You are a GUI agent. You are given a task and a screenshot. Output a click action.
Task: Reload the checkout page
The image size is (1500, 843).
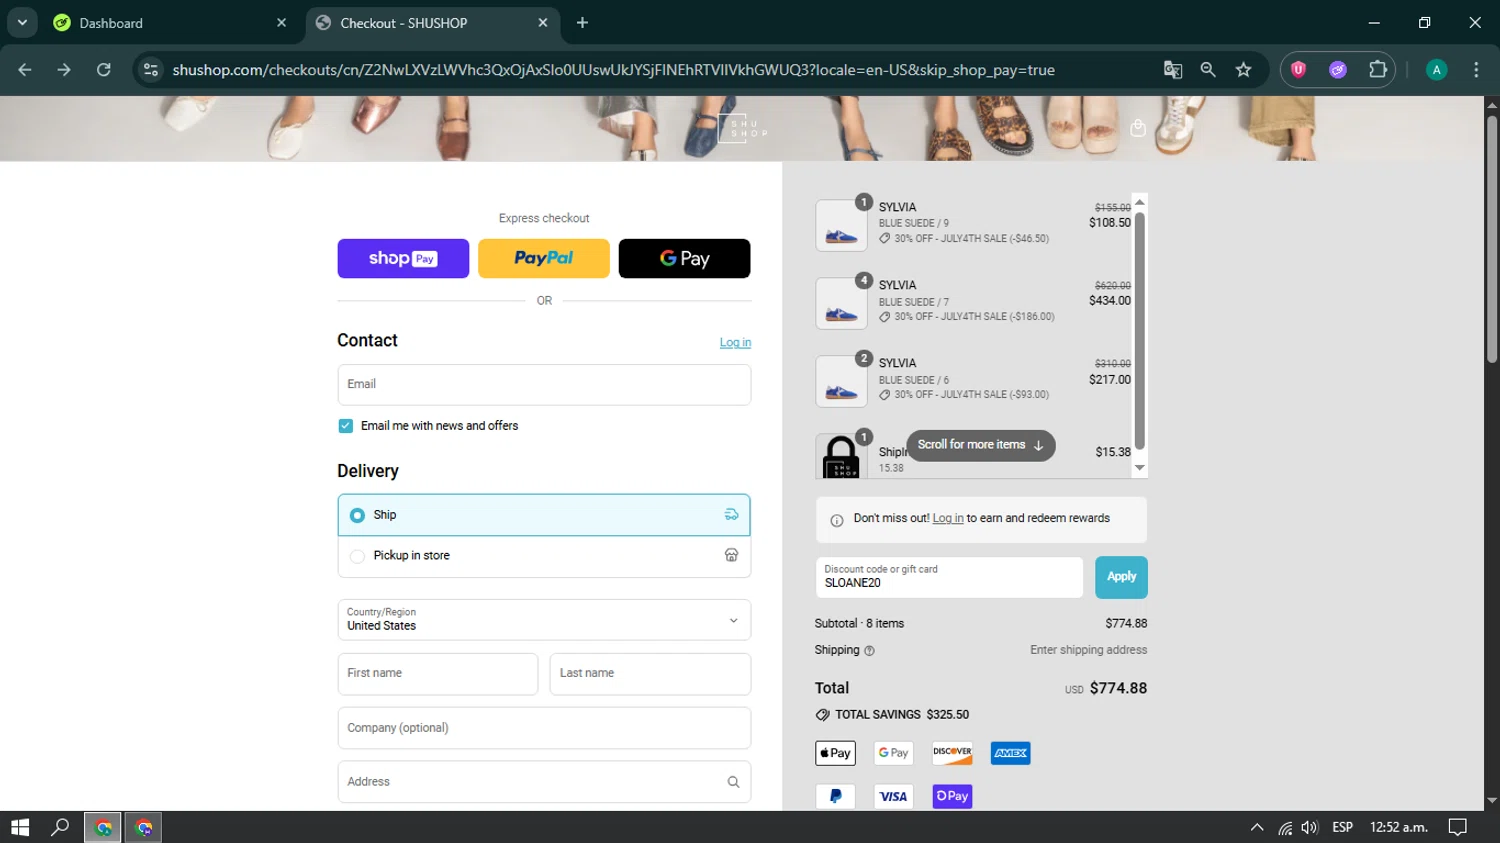point(104,70)
